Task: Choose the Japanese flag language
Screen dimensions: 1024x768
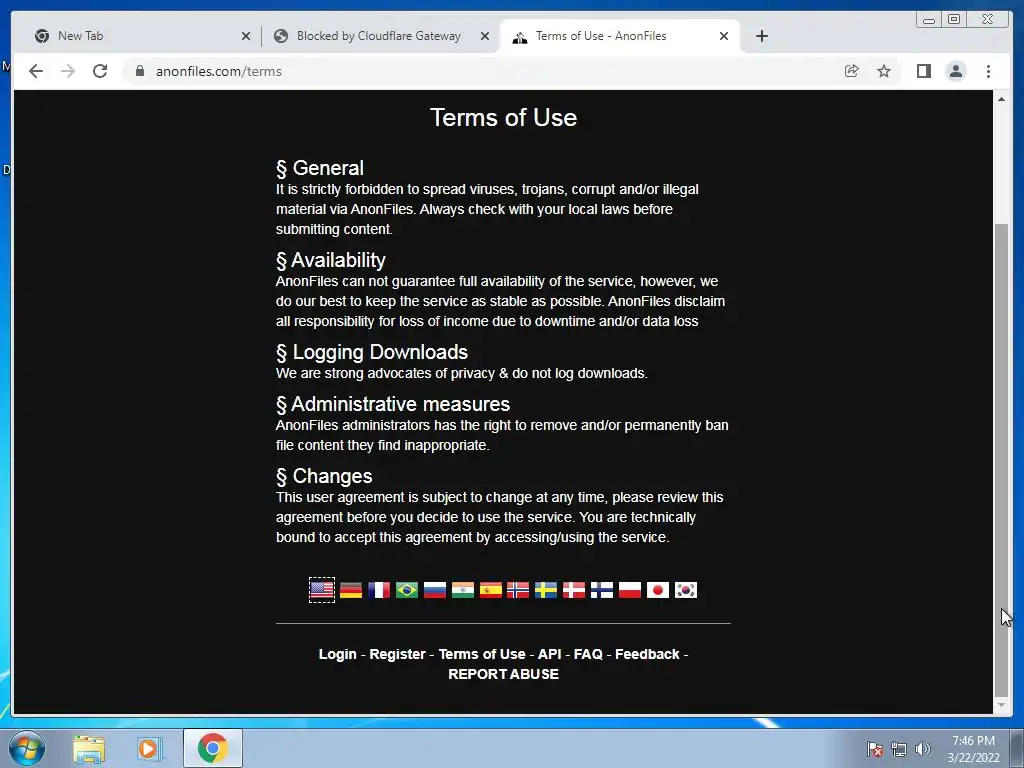Action: tap(658, 590)
